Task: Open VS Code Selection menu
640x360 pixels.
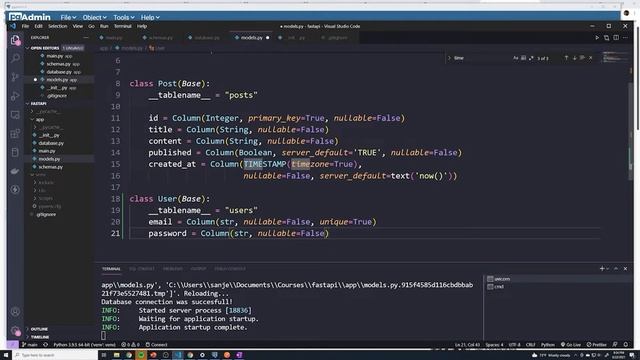Action: coord(58,26)
